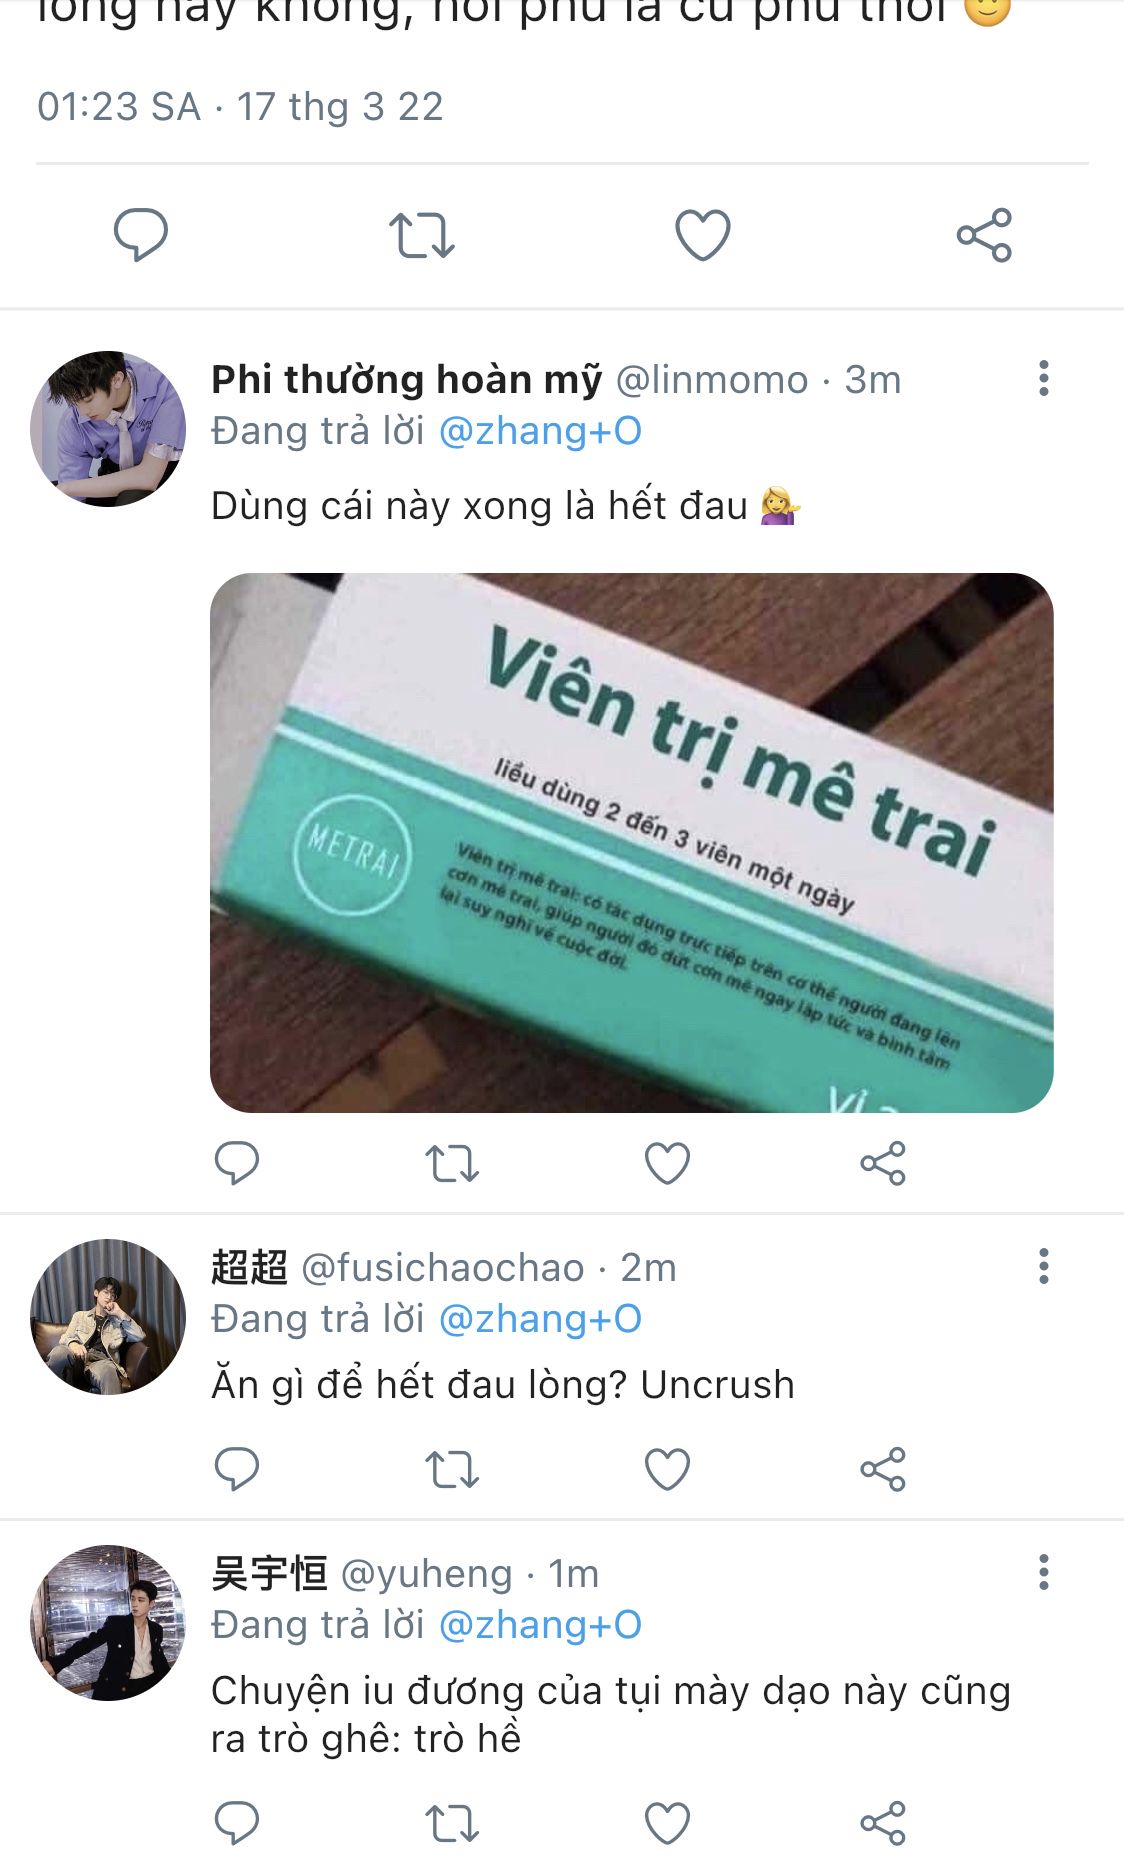Tap @zhang+O link in linmomo's reply
Viewport: 1124px width, 1861px height.
(x=540, y=431)
